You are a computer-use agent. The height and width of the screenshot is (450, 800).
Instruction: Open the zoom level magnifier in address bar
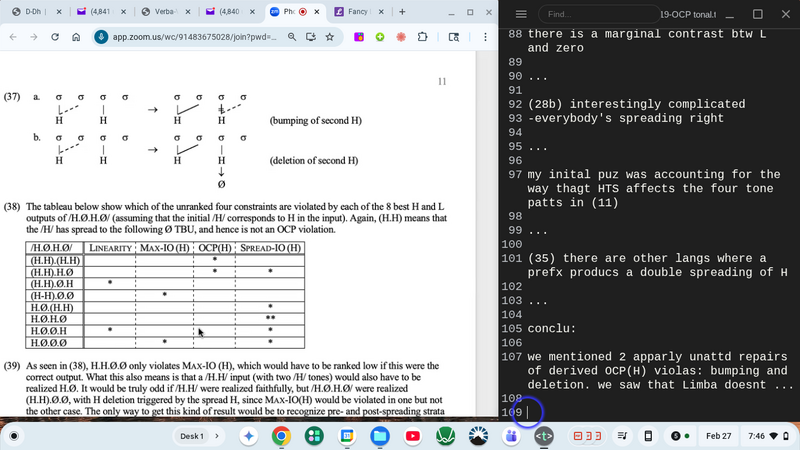292,37
